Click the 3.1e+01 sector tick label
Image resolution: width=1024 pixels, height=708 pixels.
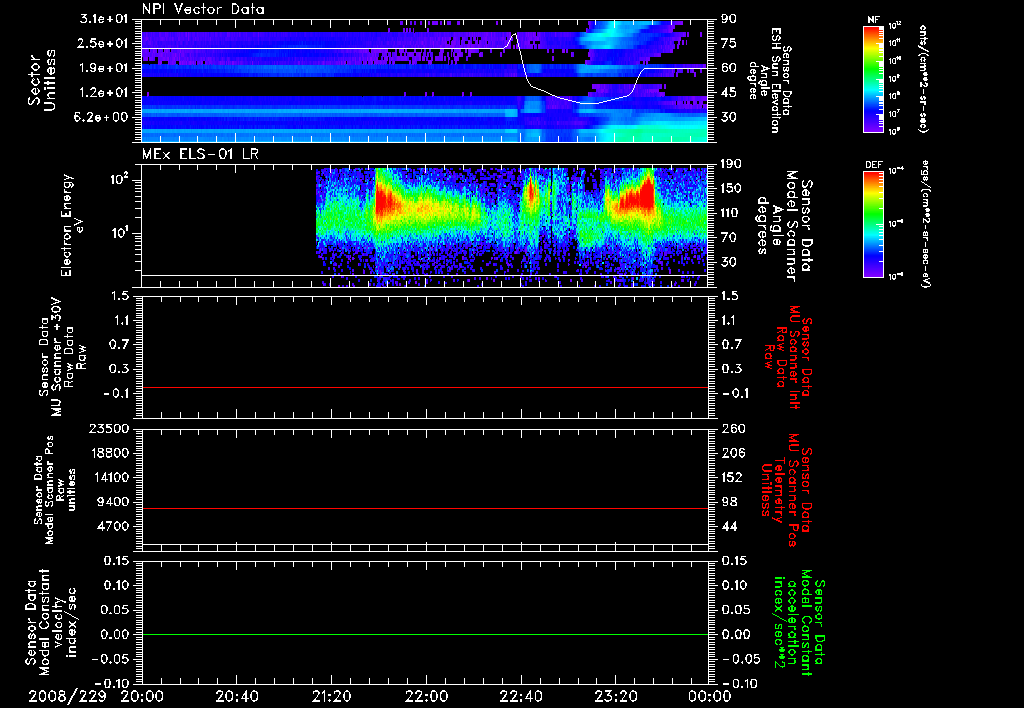(x=104, y=19)
